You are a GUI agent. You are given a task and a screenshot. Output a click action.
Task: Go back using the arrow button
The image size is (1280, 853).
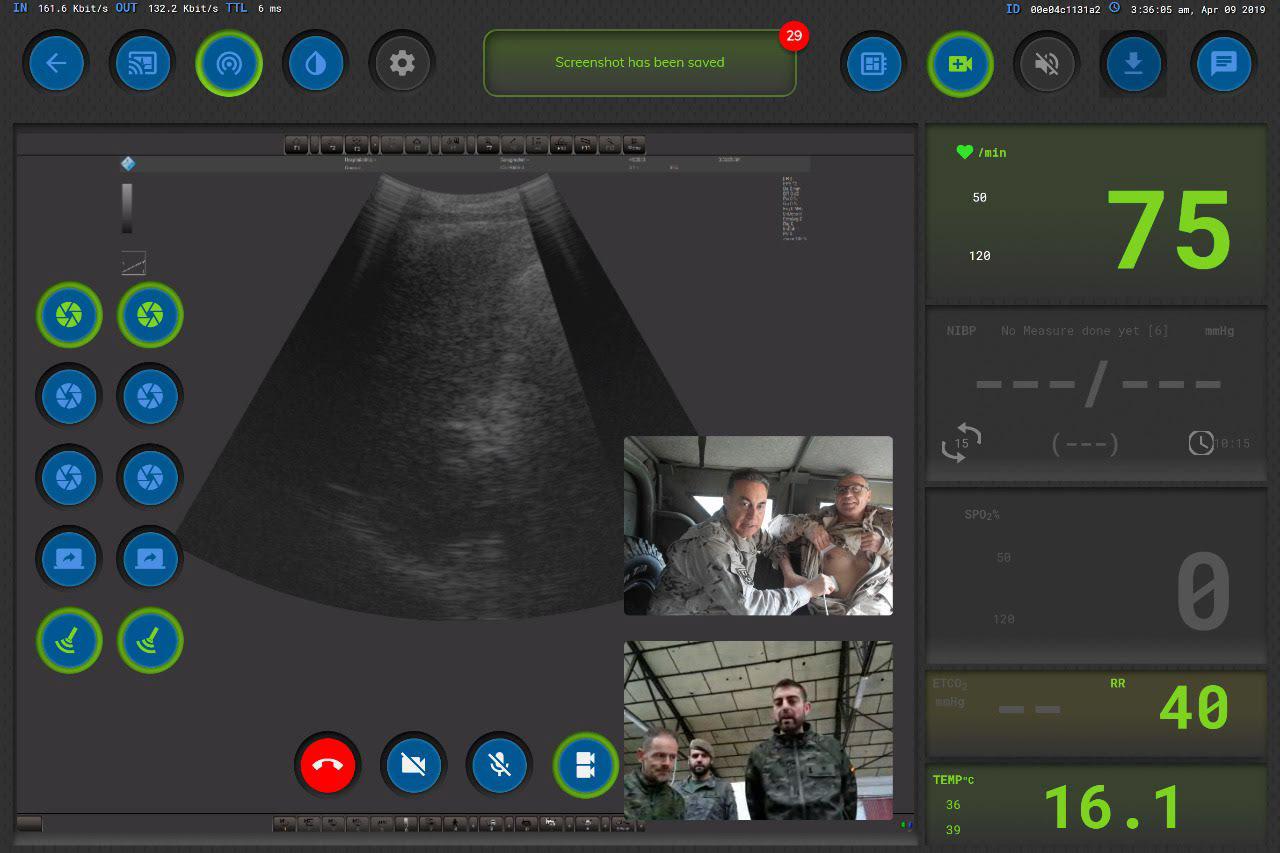(x=56, y=64)
